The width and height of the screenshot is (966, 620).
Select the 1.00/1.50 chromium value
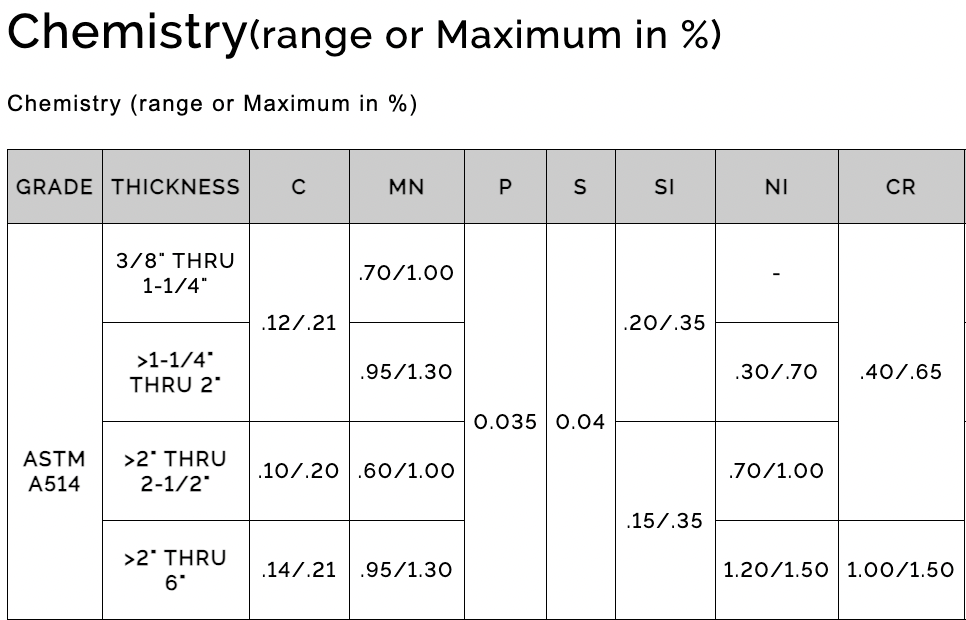[x=900, y=569]
